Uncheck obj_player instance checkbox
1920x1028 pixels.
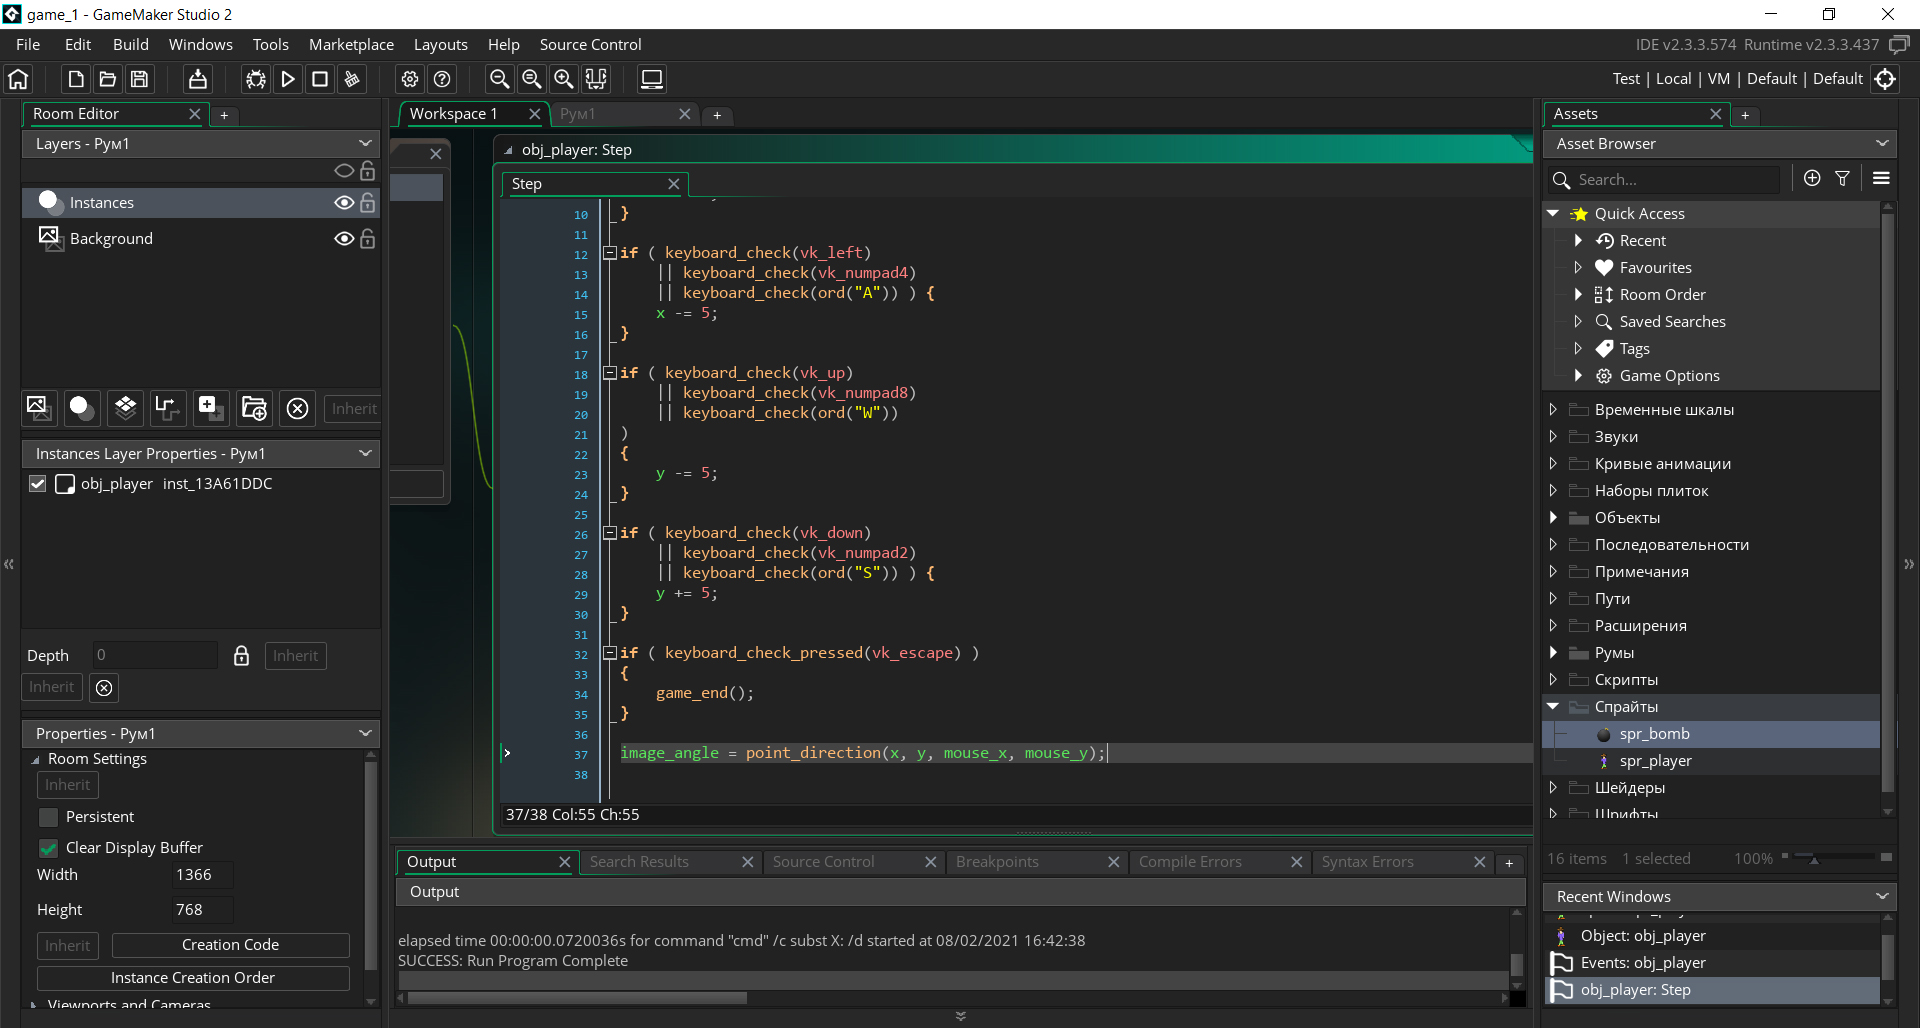[x=37, y=484]
